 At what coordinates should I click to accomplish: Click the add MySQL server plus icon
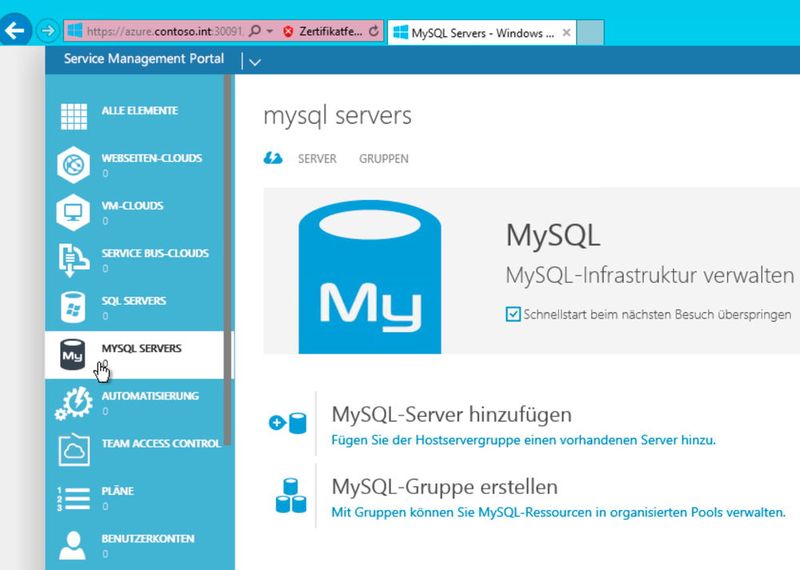click(x=288, y=423)
